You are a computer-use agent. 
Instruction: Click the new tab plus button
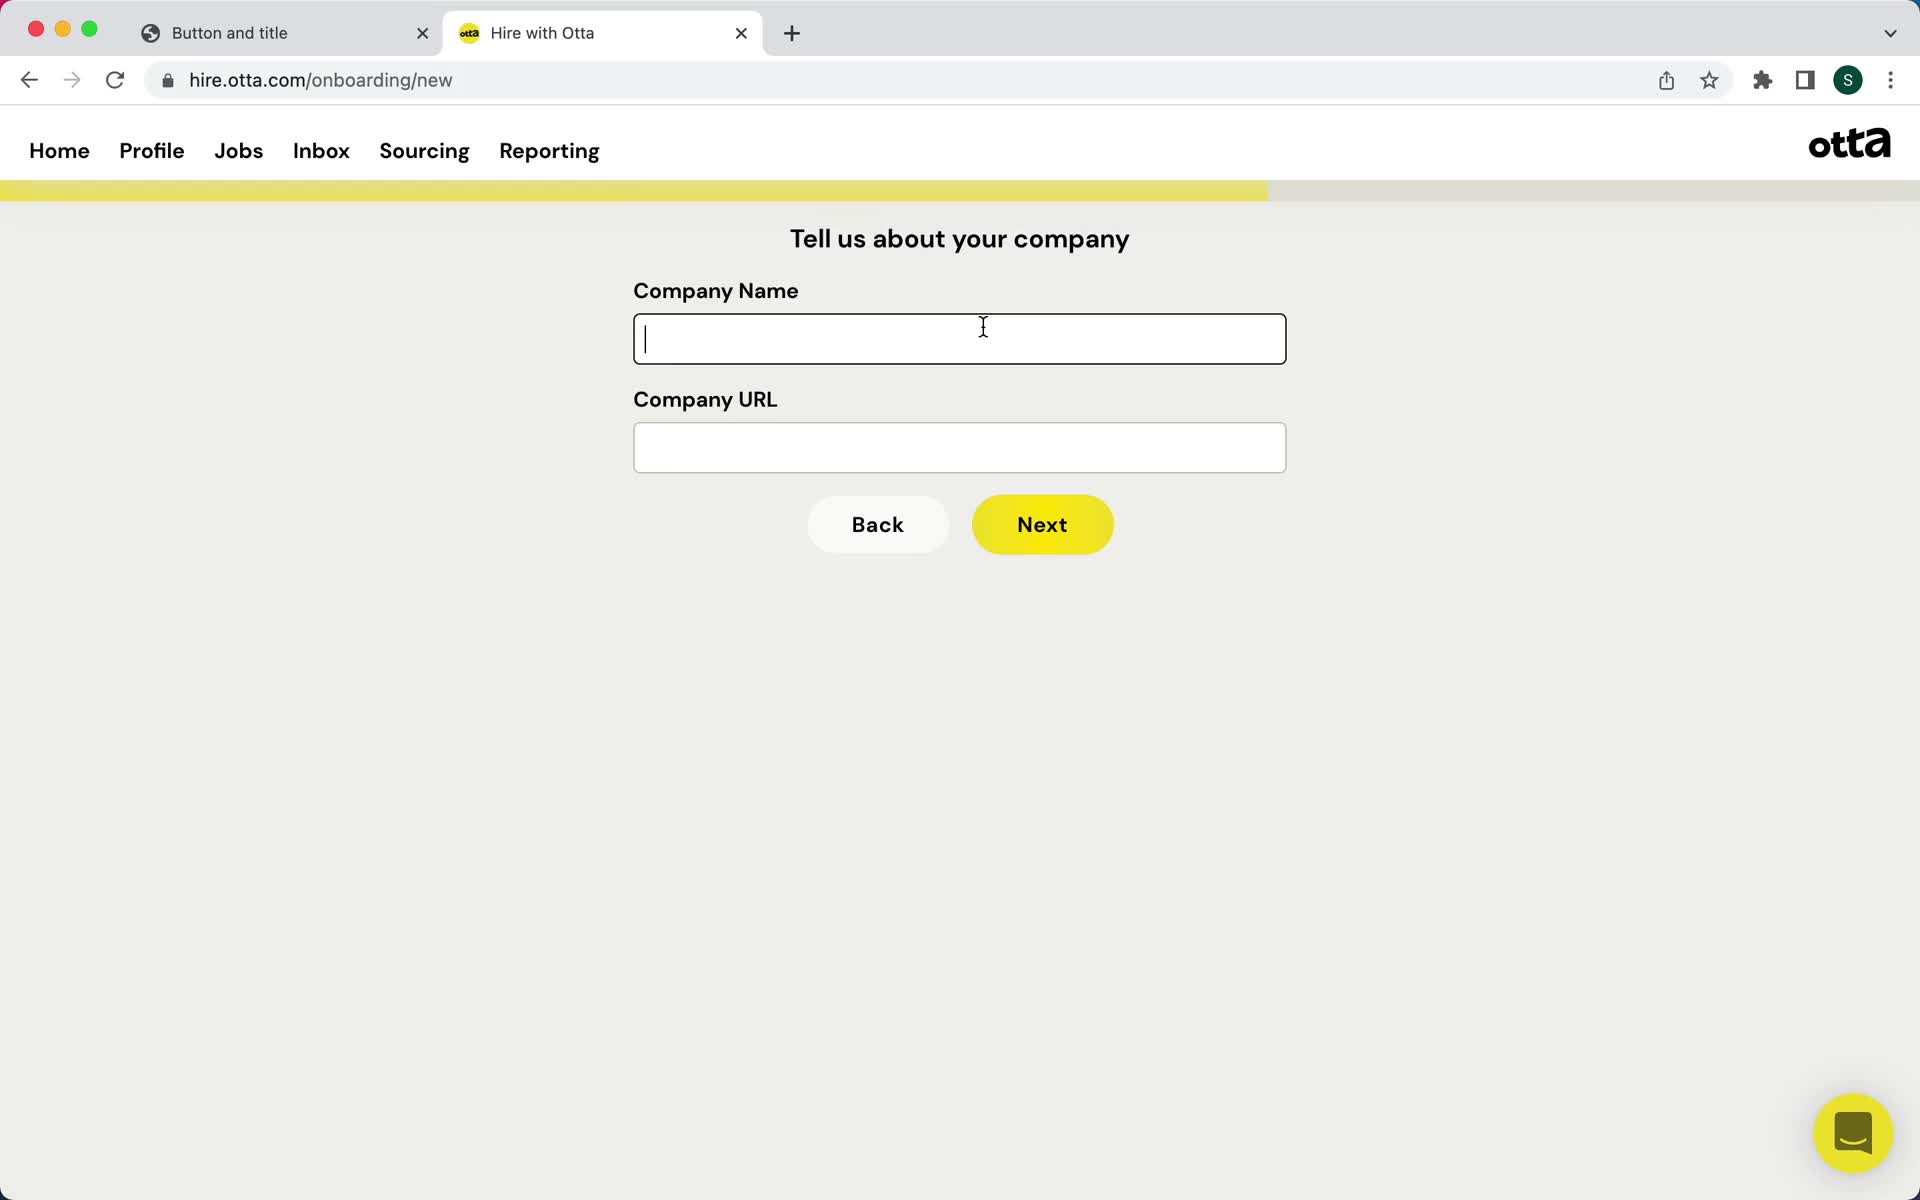(x=792, y=32)
